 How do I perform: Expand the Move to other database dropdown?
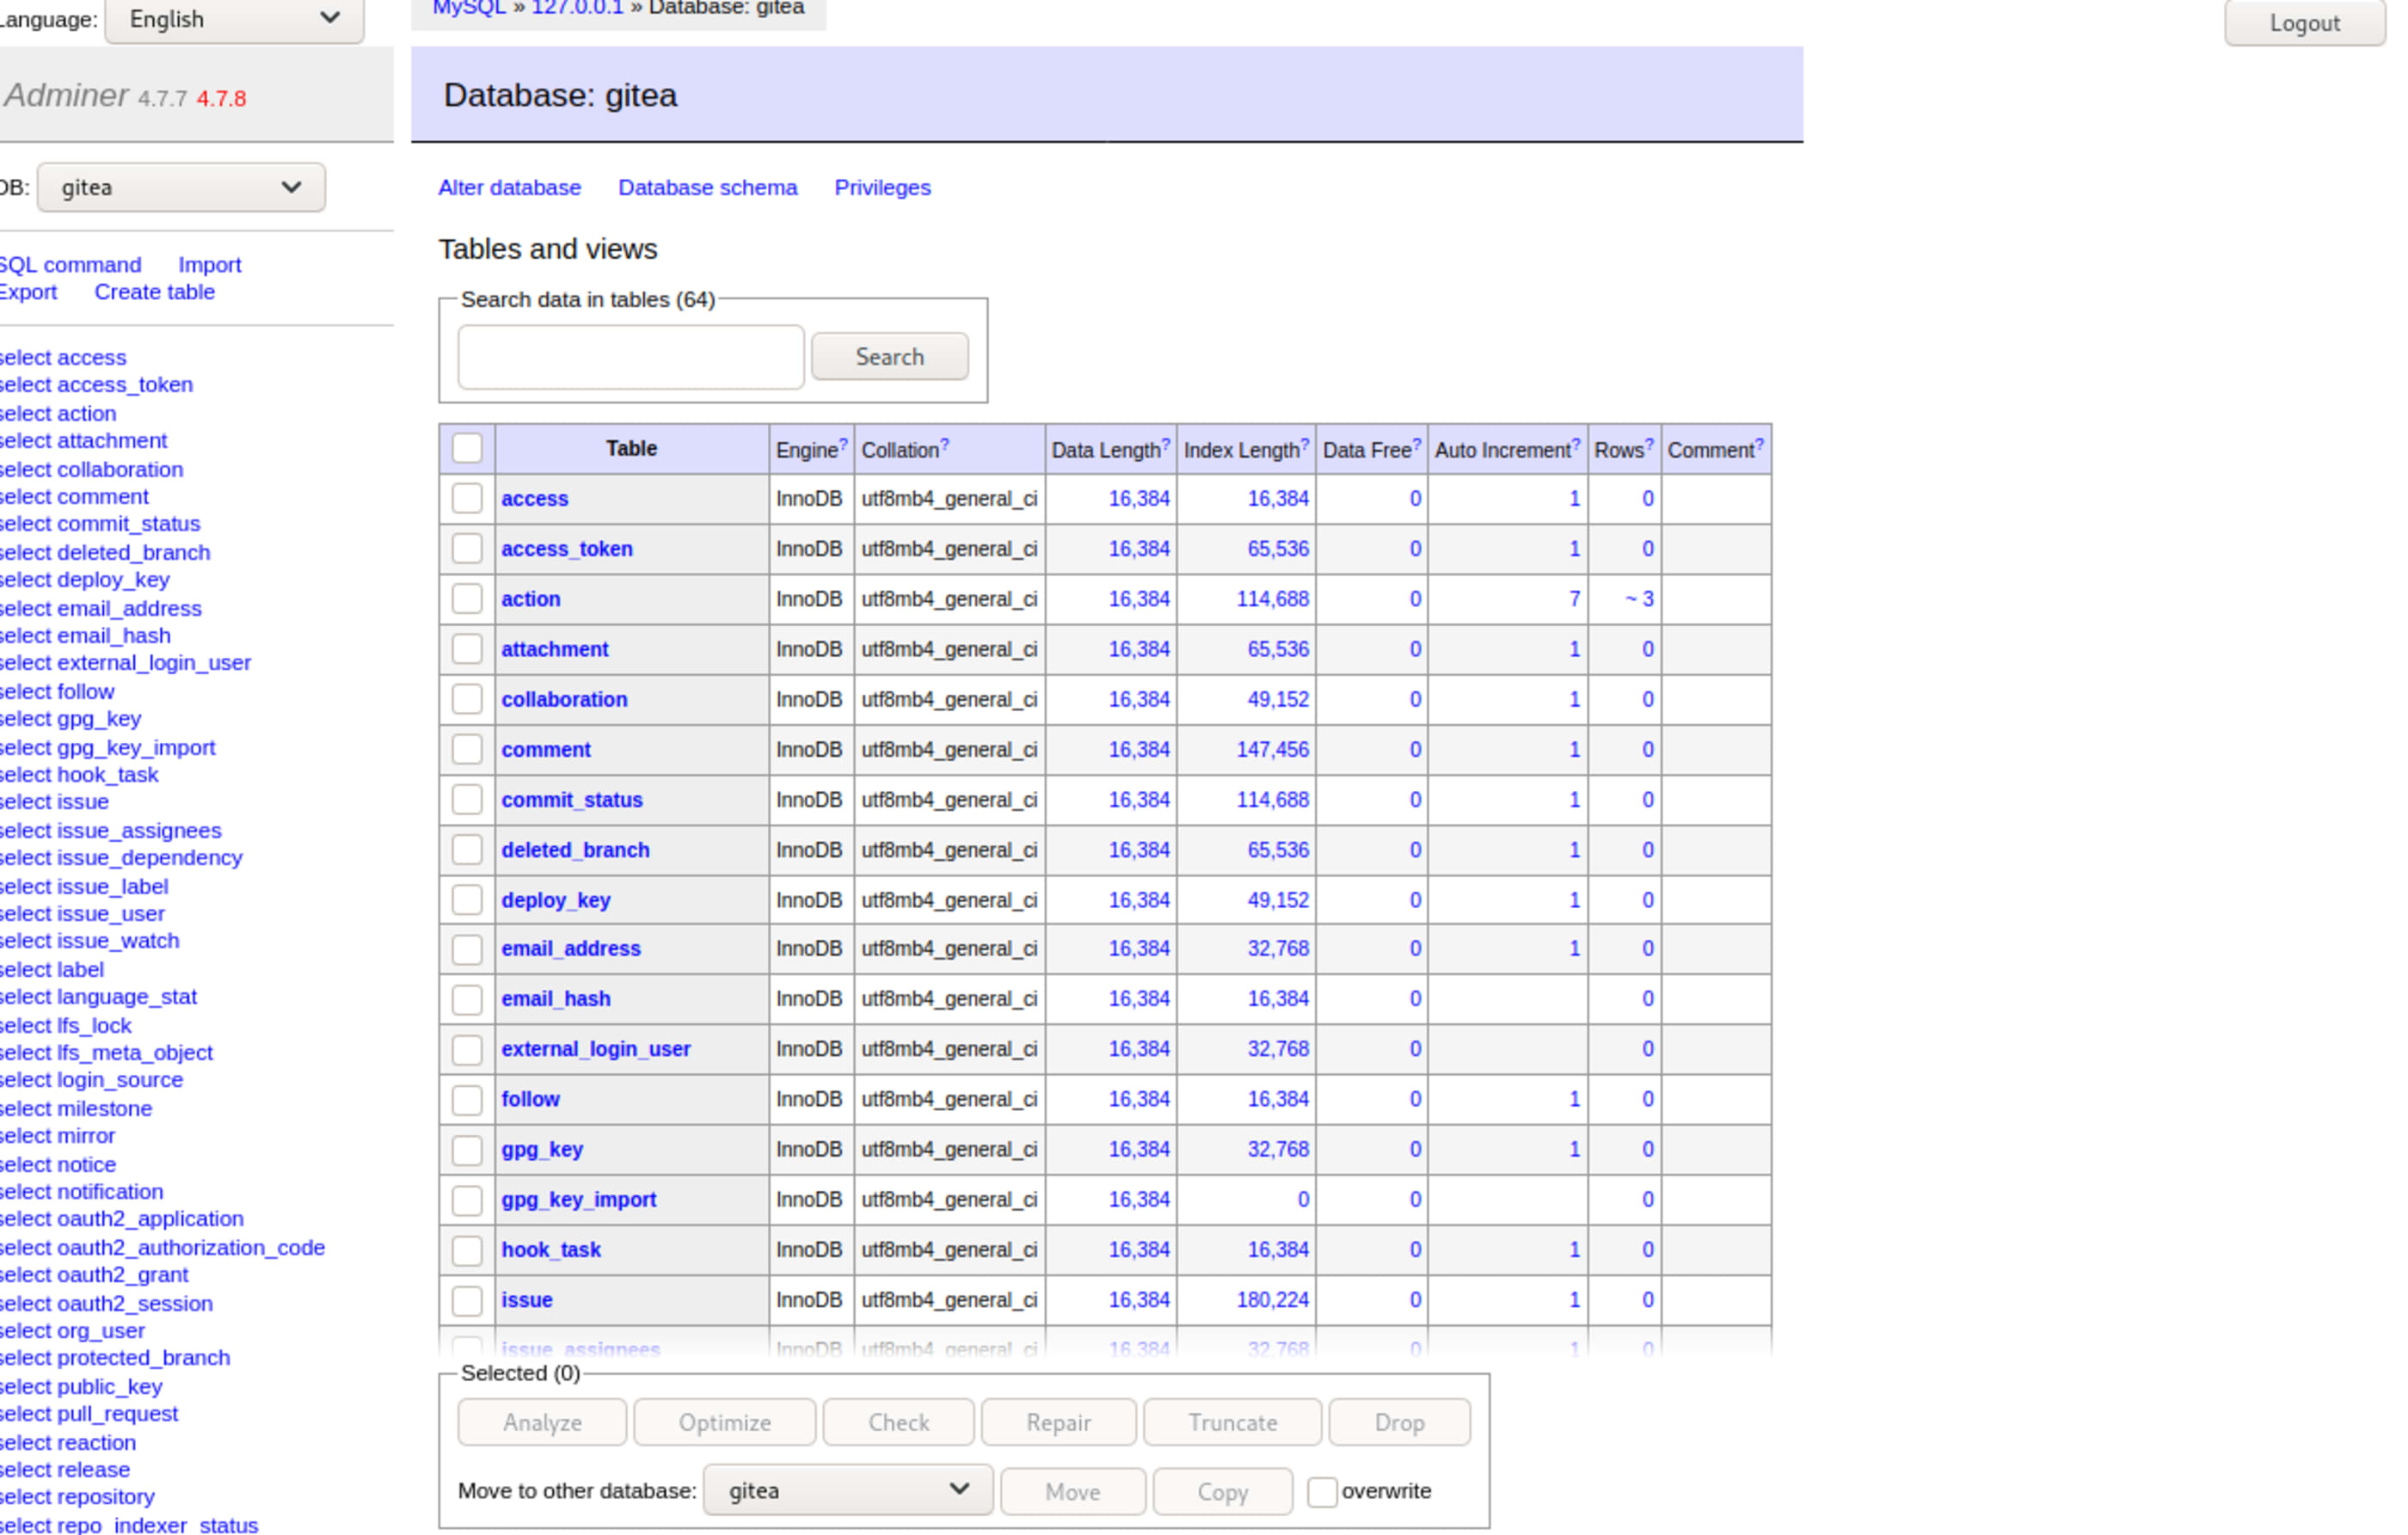(x=847, y=1490)
